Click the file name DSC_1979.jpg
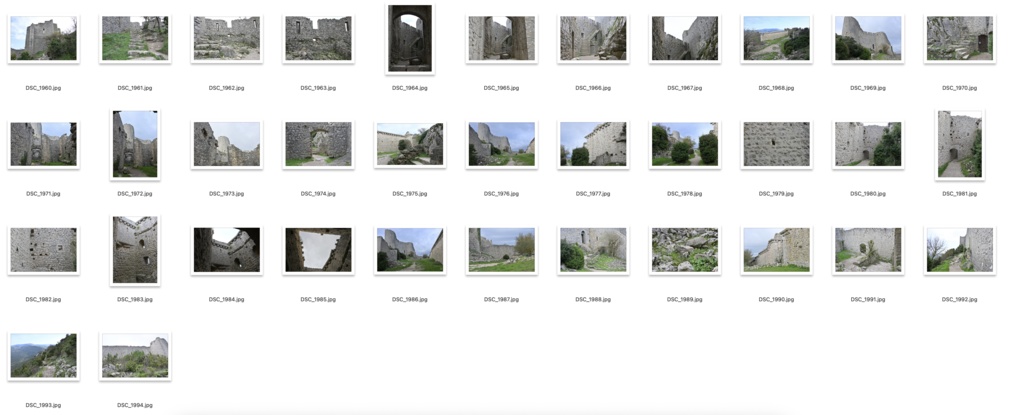Viewport: 1024px width, 415px height. (776, 194)
